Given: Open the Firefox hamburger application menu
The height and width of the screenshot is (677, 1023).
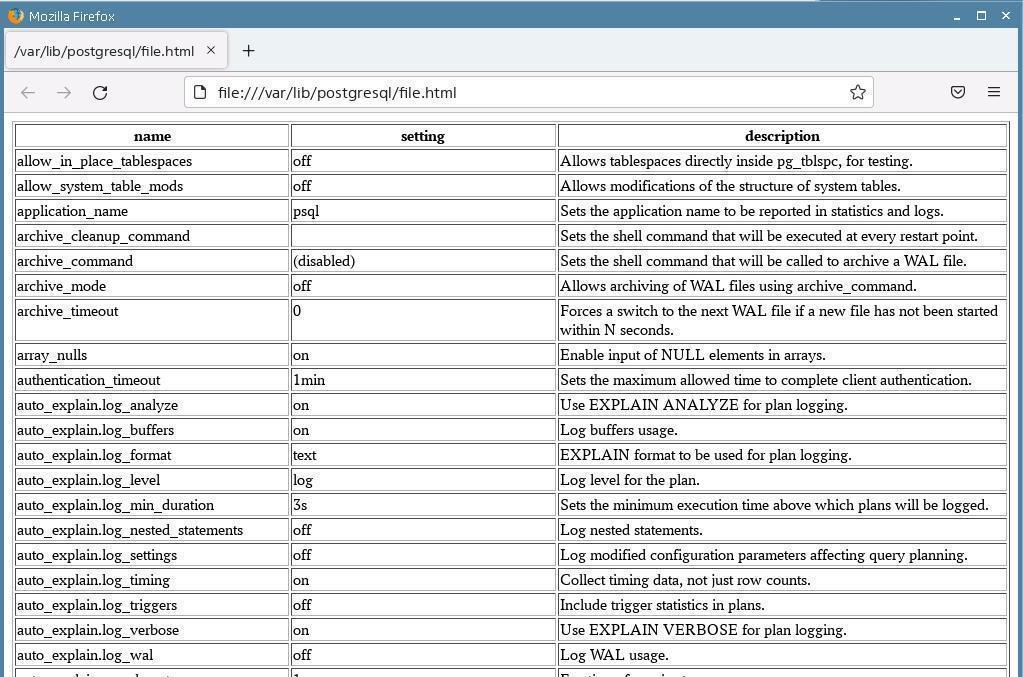Looking at the screenshot, I should point(993,92).
